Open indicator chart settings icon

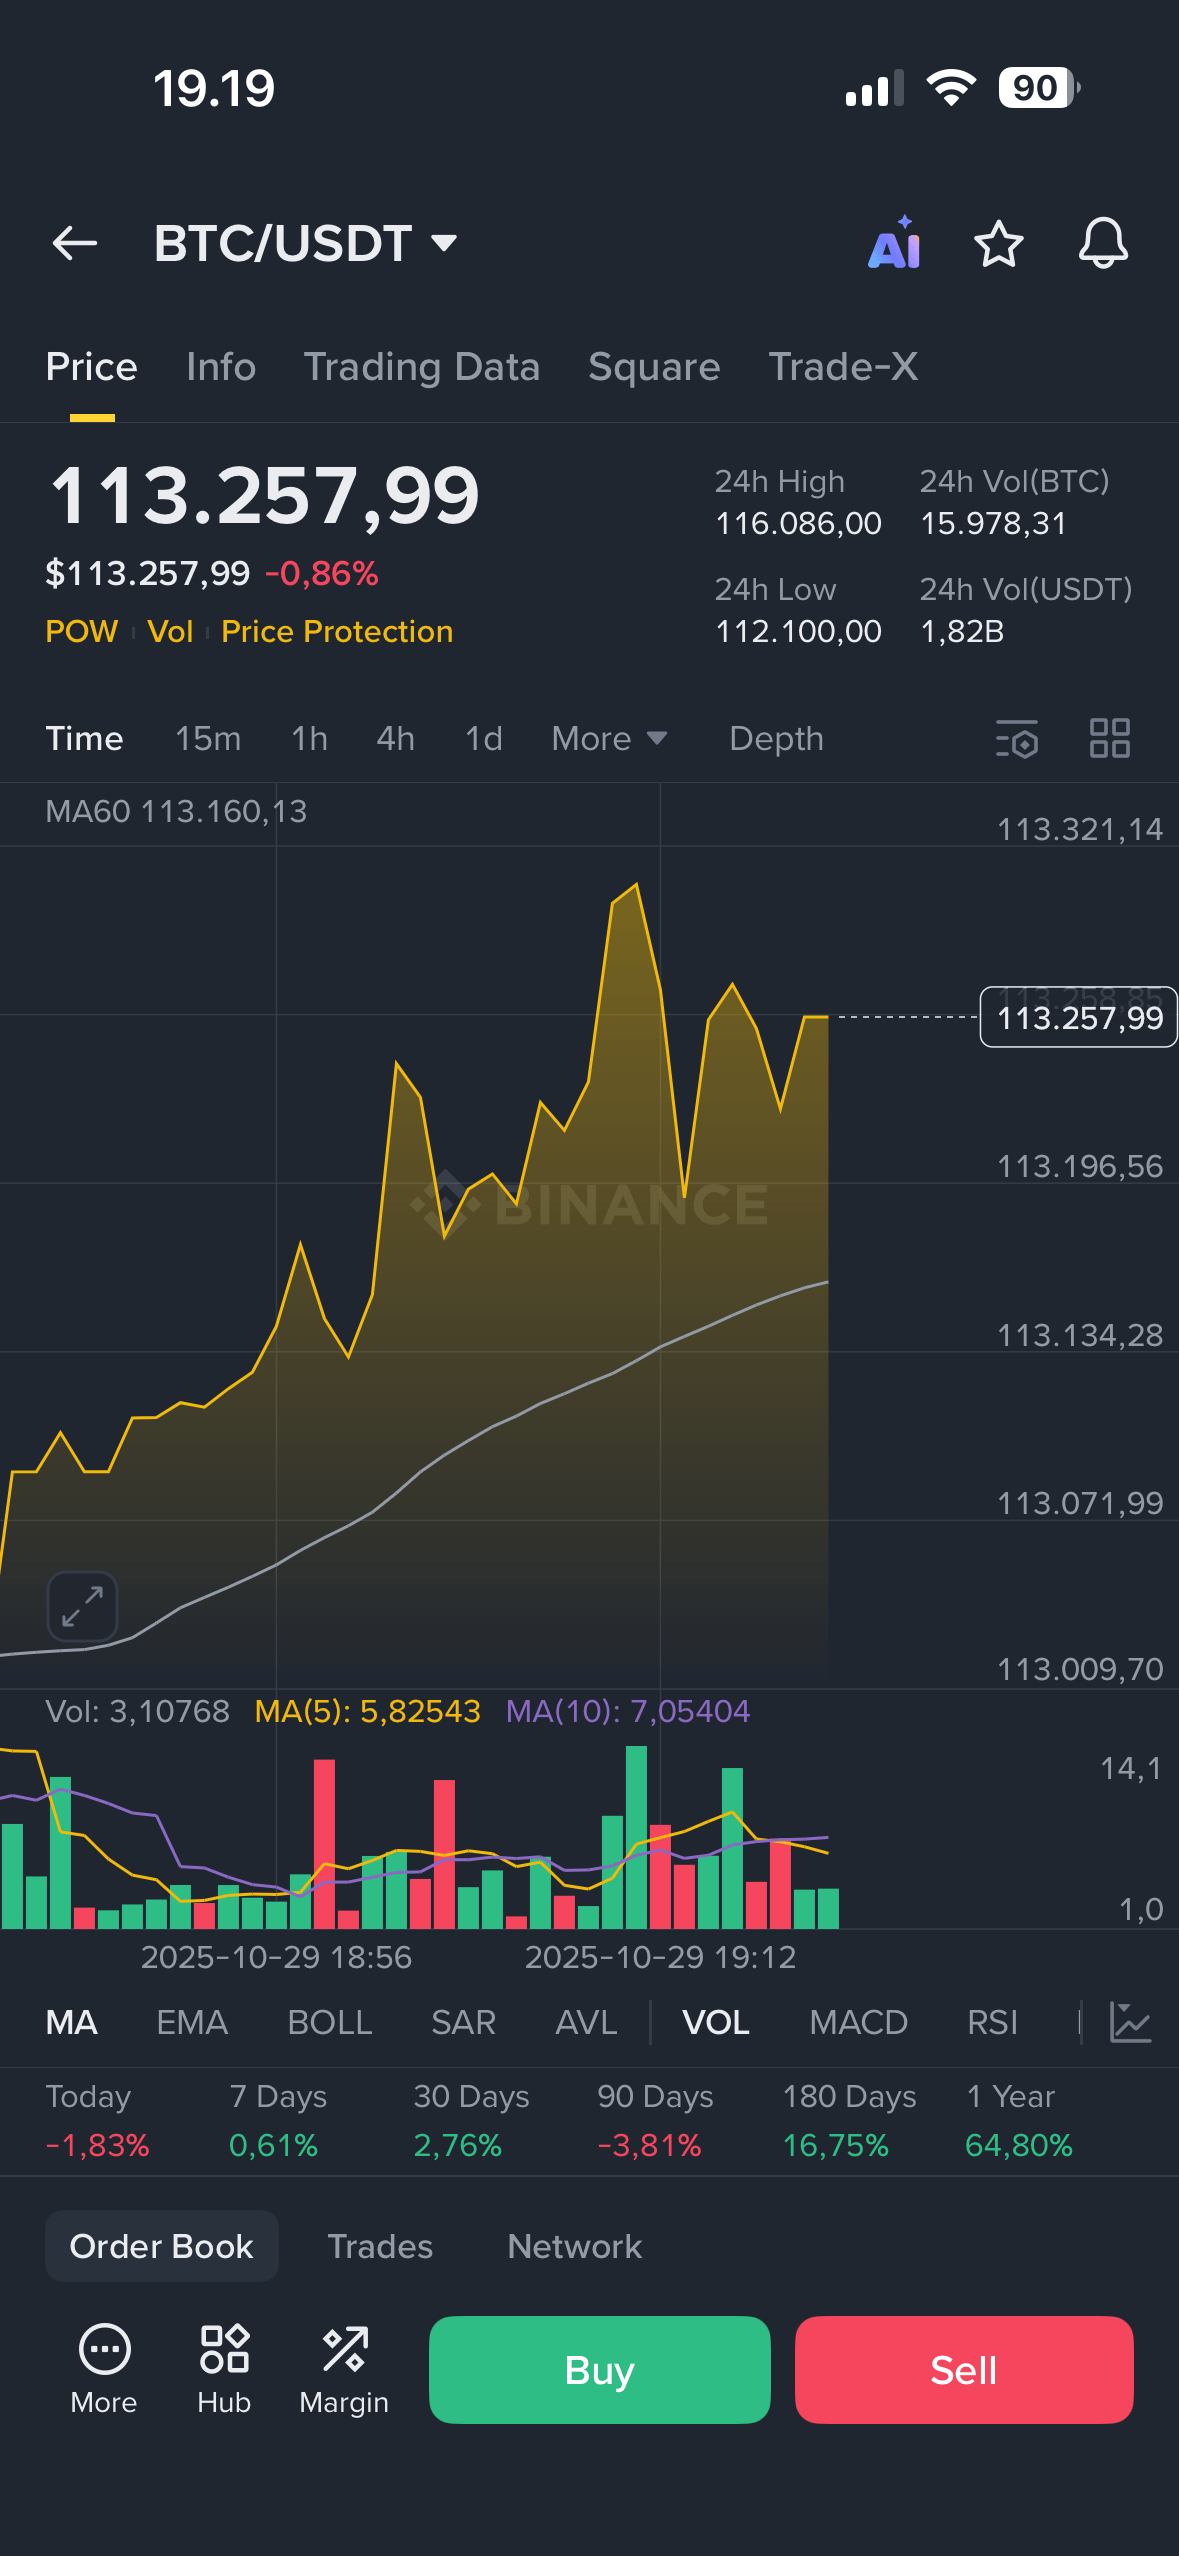pyautogui.click(x=1131, y=2022)
